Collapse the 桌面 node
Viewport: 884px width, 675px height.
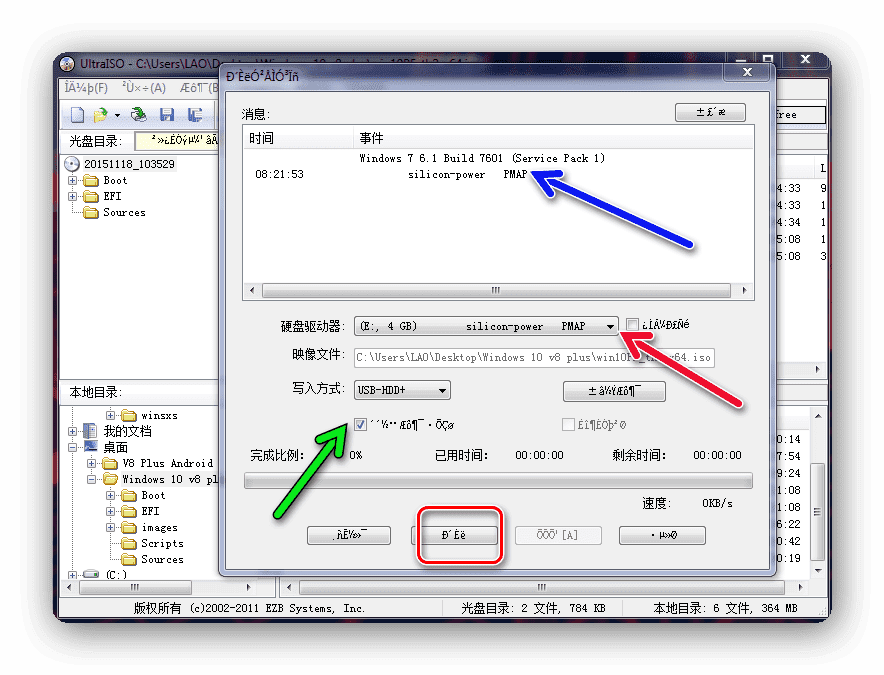pyautogui.click(x=72, y=447)
